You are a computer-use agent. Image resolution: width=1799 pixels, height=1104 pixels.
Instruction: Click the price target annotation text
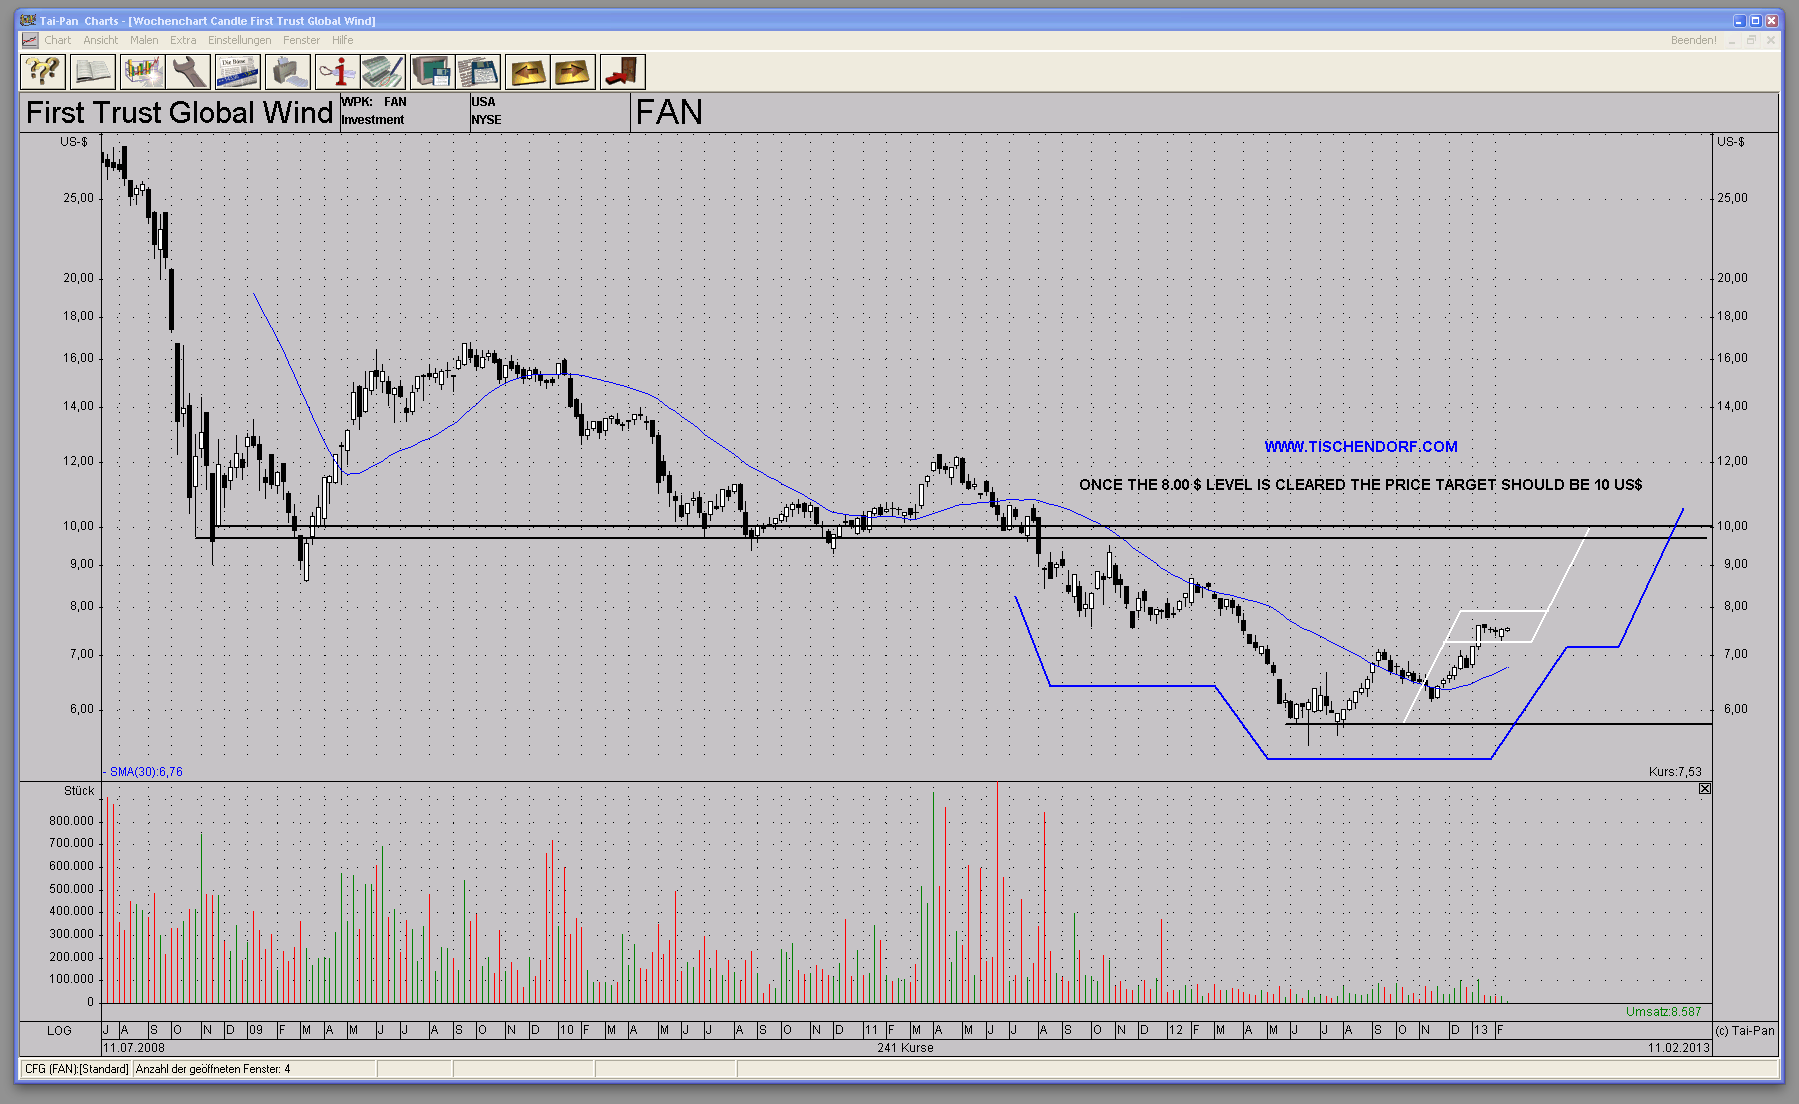point(1360,485)
